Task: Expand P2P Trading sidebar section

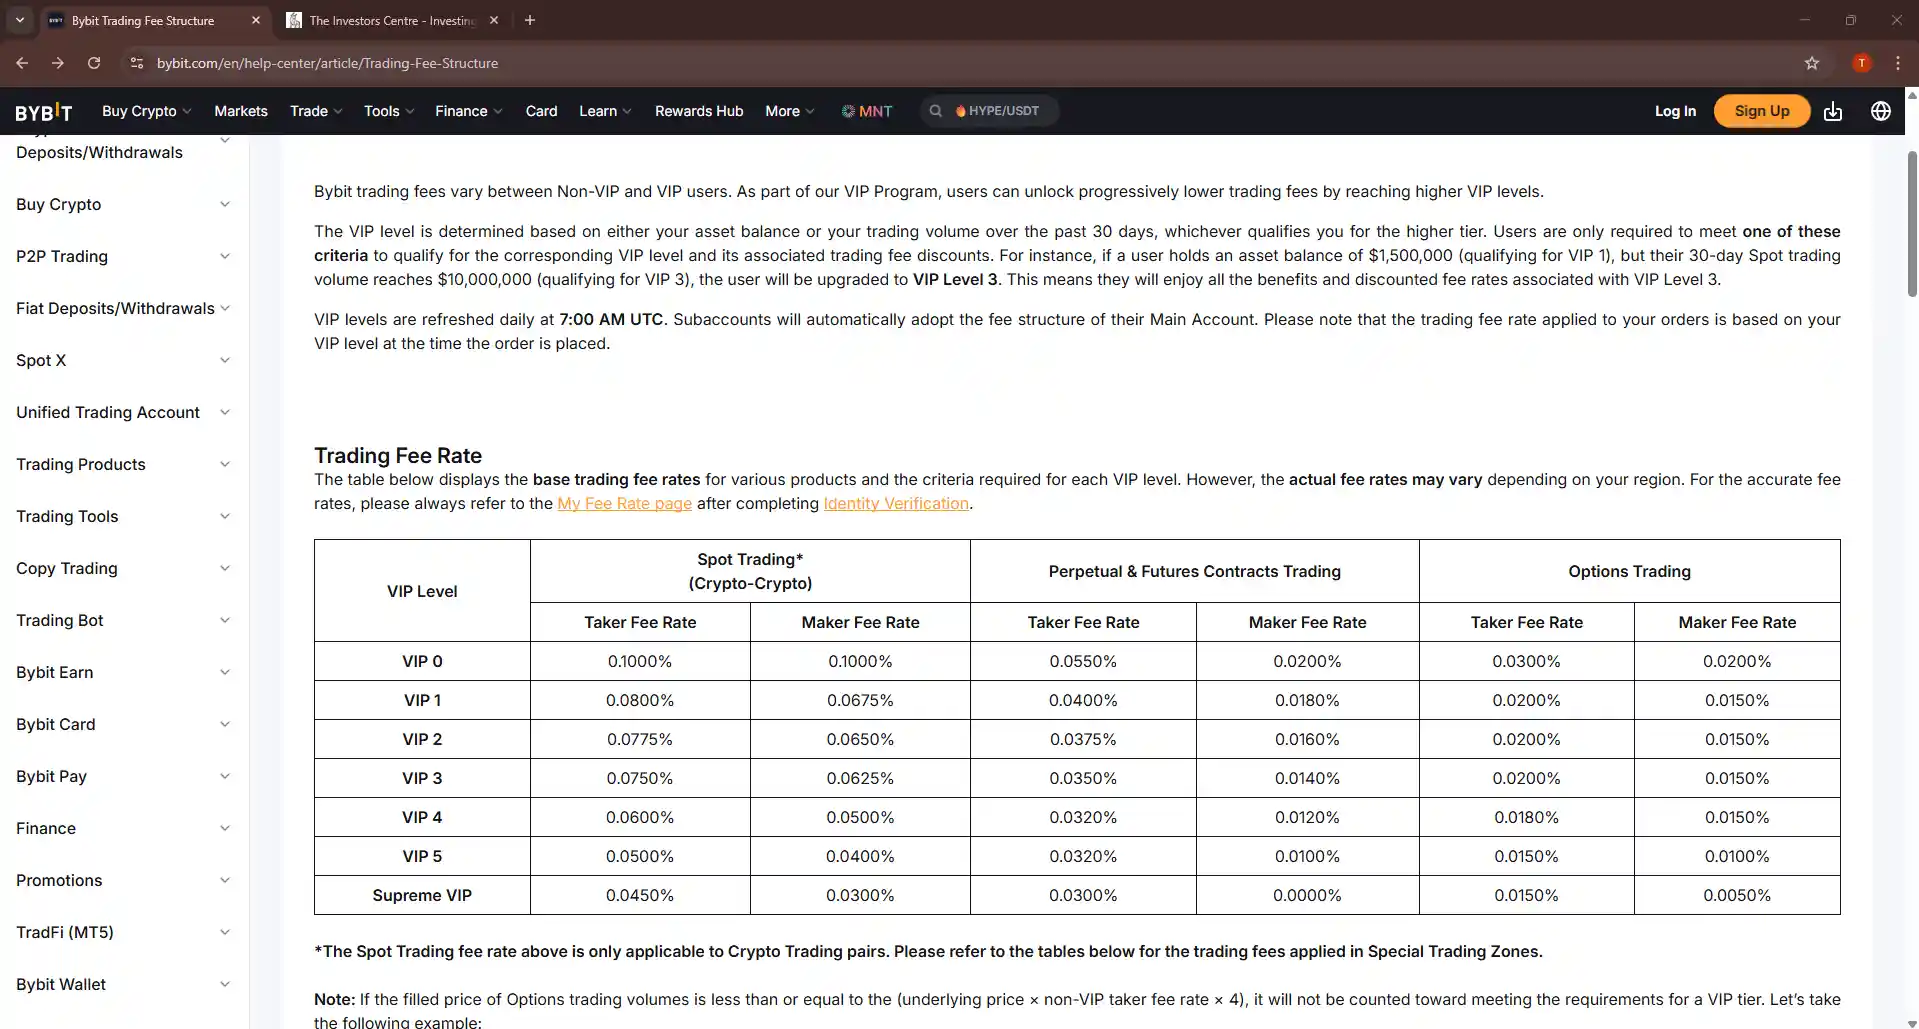Action: click(124, 256)
